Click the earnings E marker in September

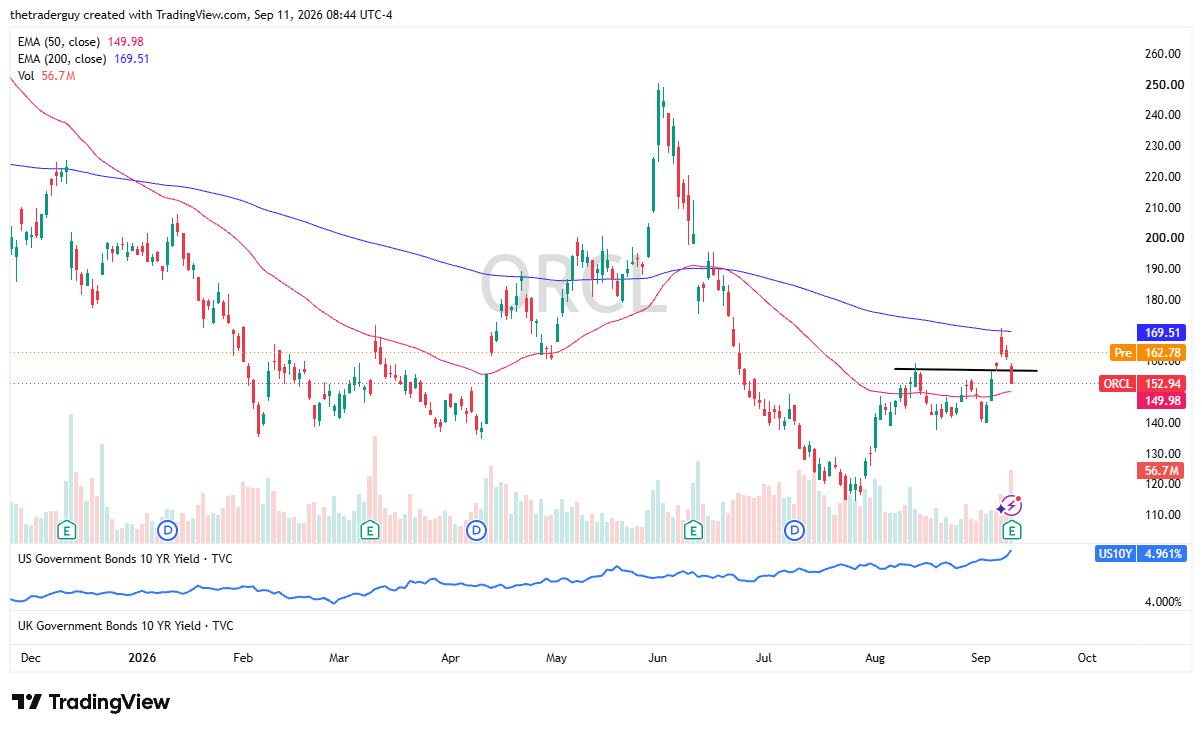click(x=1012, y=528)
